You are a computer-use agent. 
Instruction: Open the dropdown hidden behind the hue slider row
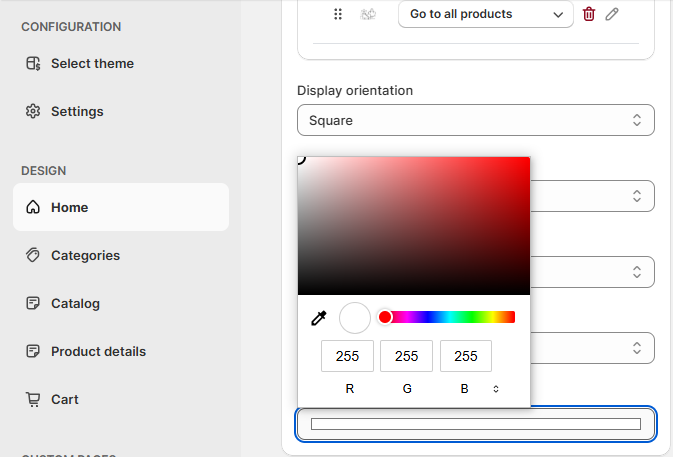coord(593,348)
